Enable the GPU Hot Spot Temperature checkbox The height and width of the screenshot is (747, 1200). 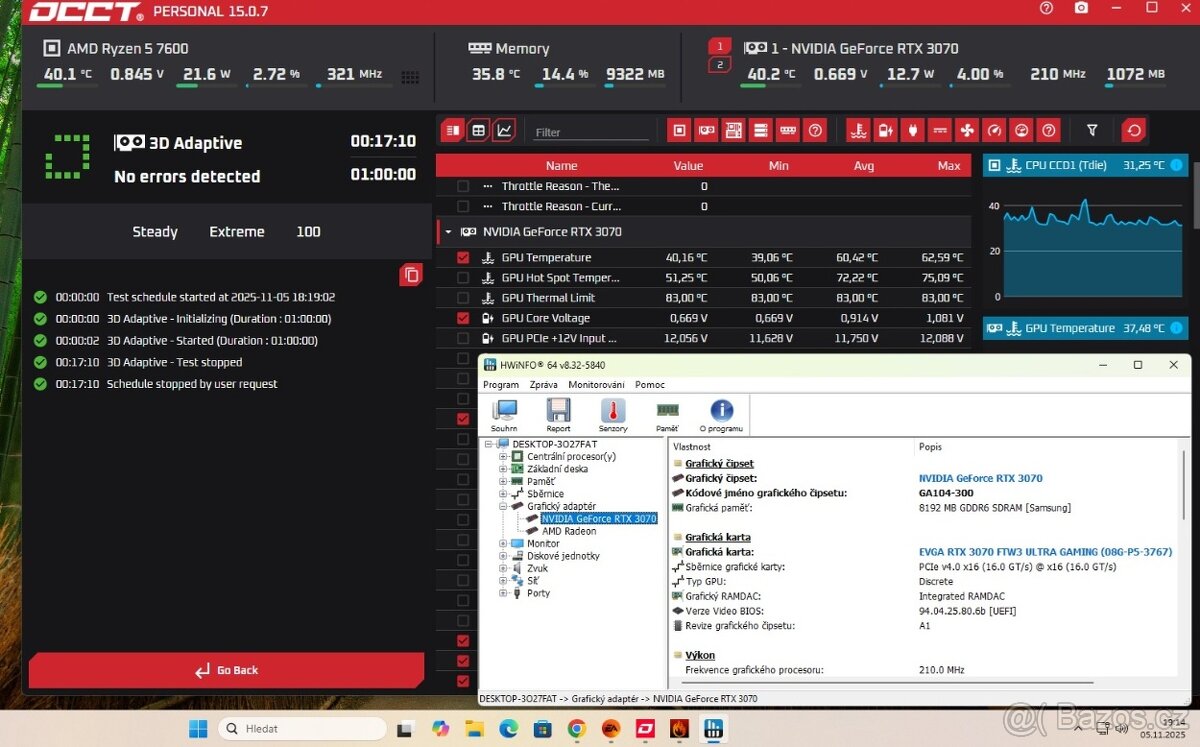[462, 278]
